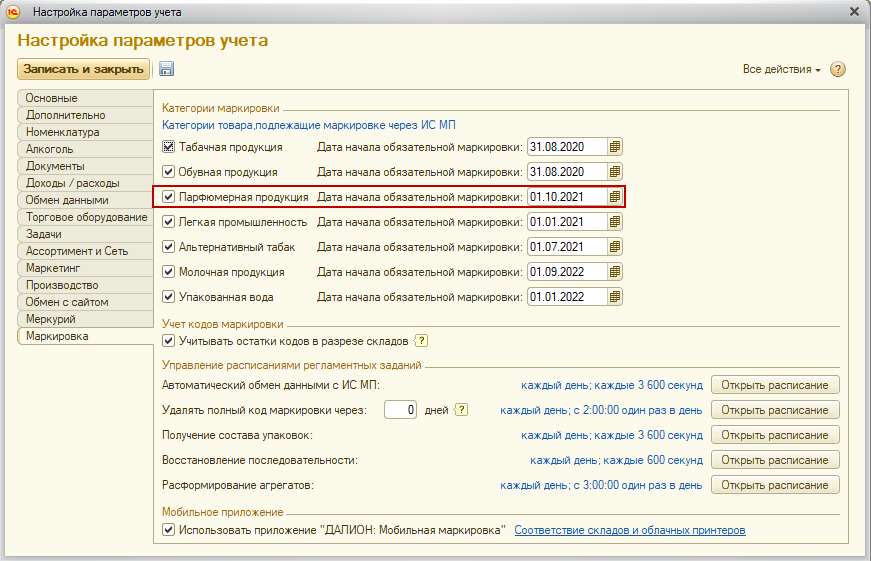
Task: Open schedule for Удалять полный код маркировки
Action: coord(775,410)
